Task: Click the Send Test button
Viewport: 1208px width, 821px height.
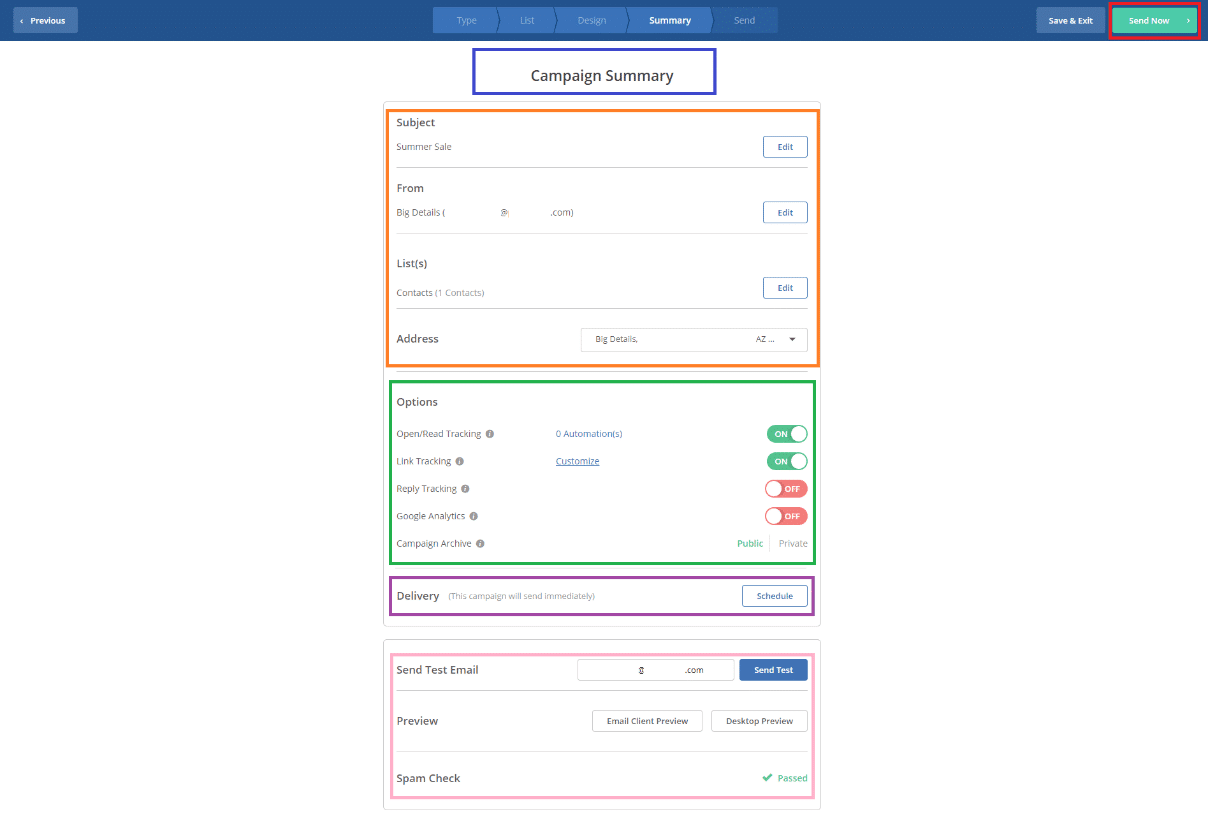Action: coord(773,670)
